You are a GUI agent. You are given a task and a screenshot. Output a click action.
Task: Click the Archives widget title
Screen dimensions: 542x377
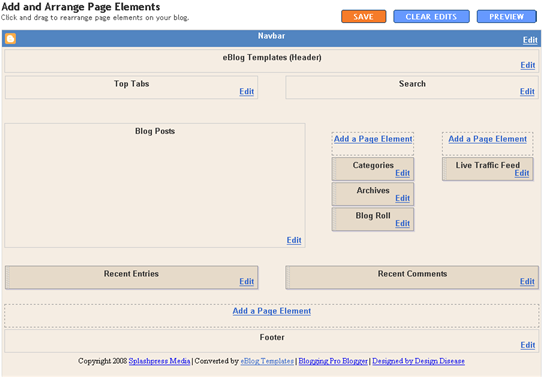[x=373, y=190]
